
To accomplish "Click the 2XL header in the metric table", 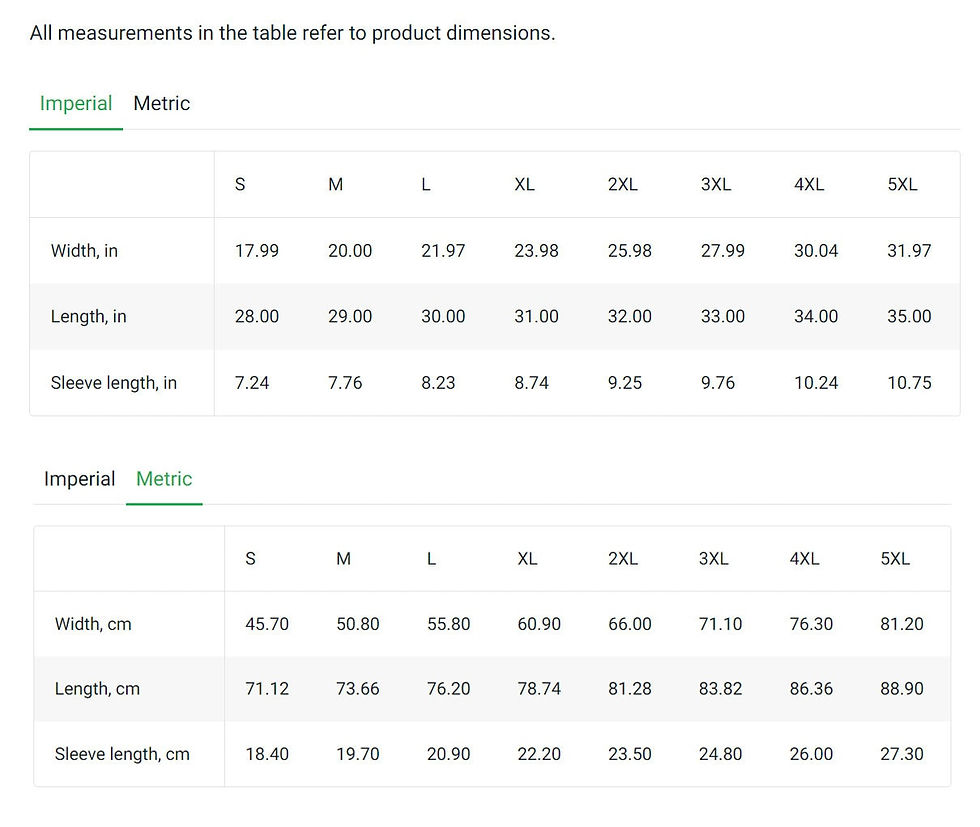I will (623, 559).
